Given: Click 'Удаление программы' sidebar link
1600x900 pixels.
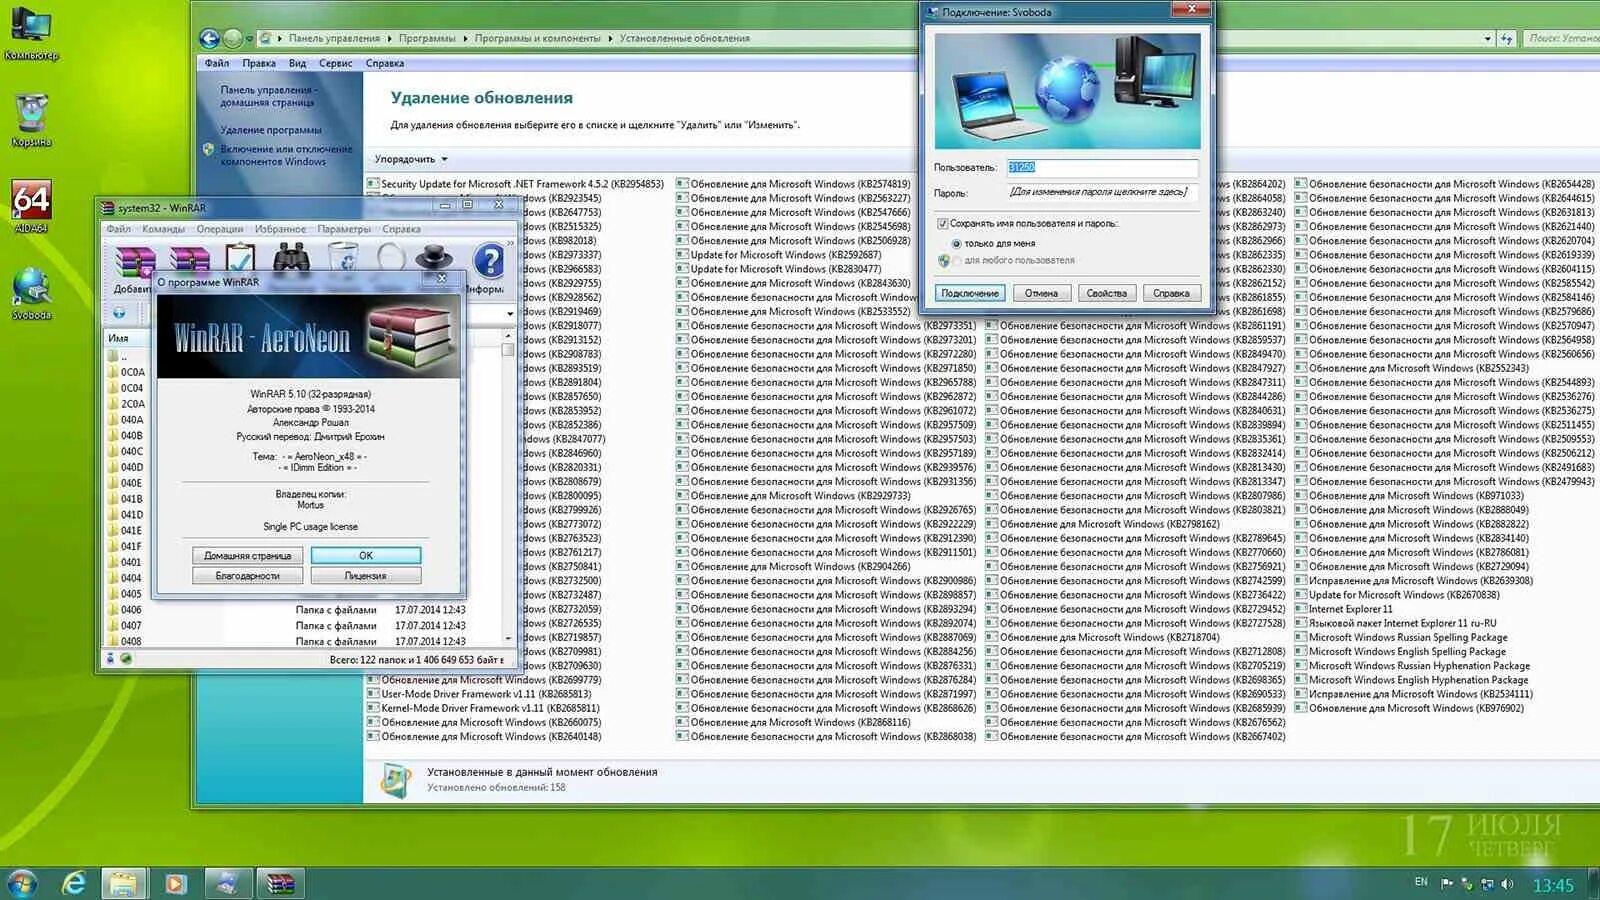Looking at the screenshot, I should (x=271, y=130).
